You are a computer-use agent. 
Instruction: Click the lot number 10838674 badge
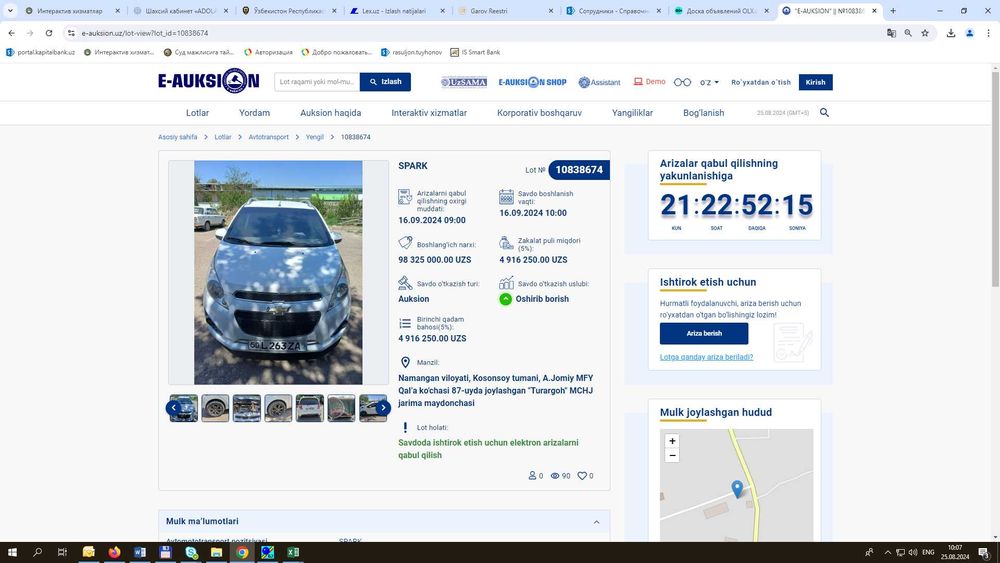pyautogui.click(x=578, y=170)
